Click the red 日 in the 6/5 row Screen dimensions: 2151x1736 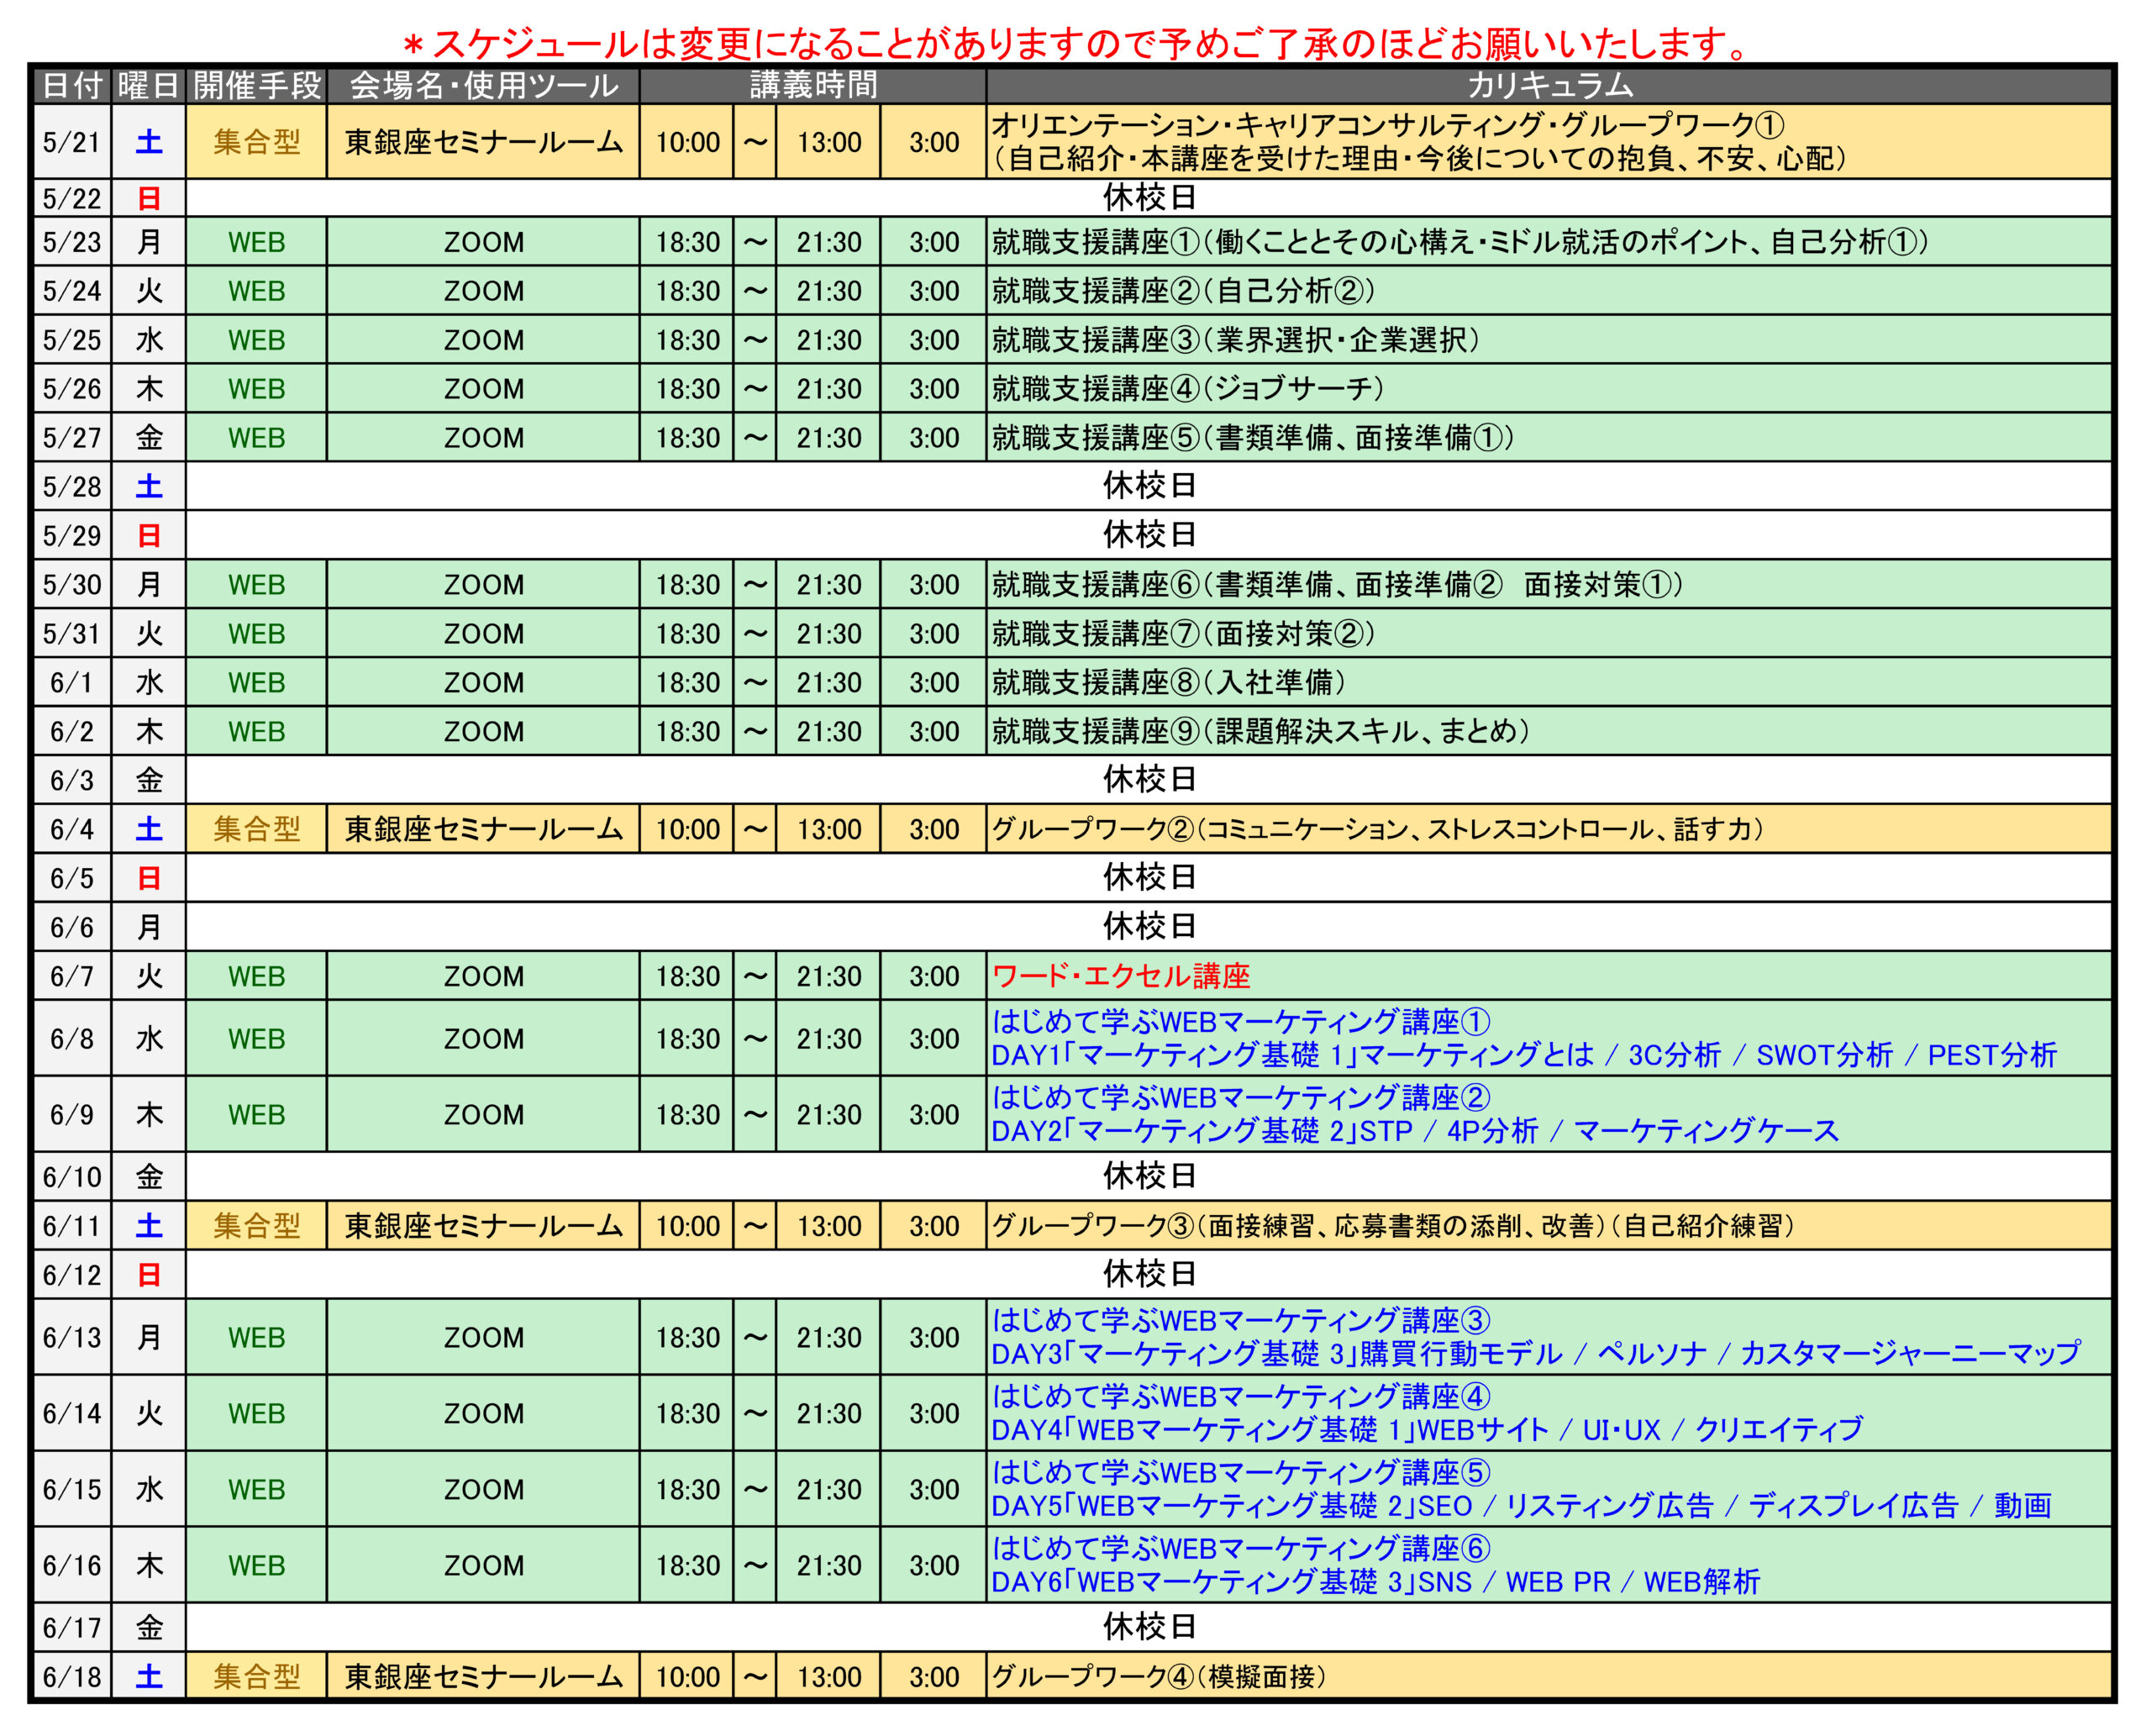[x=149, y=878]
